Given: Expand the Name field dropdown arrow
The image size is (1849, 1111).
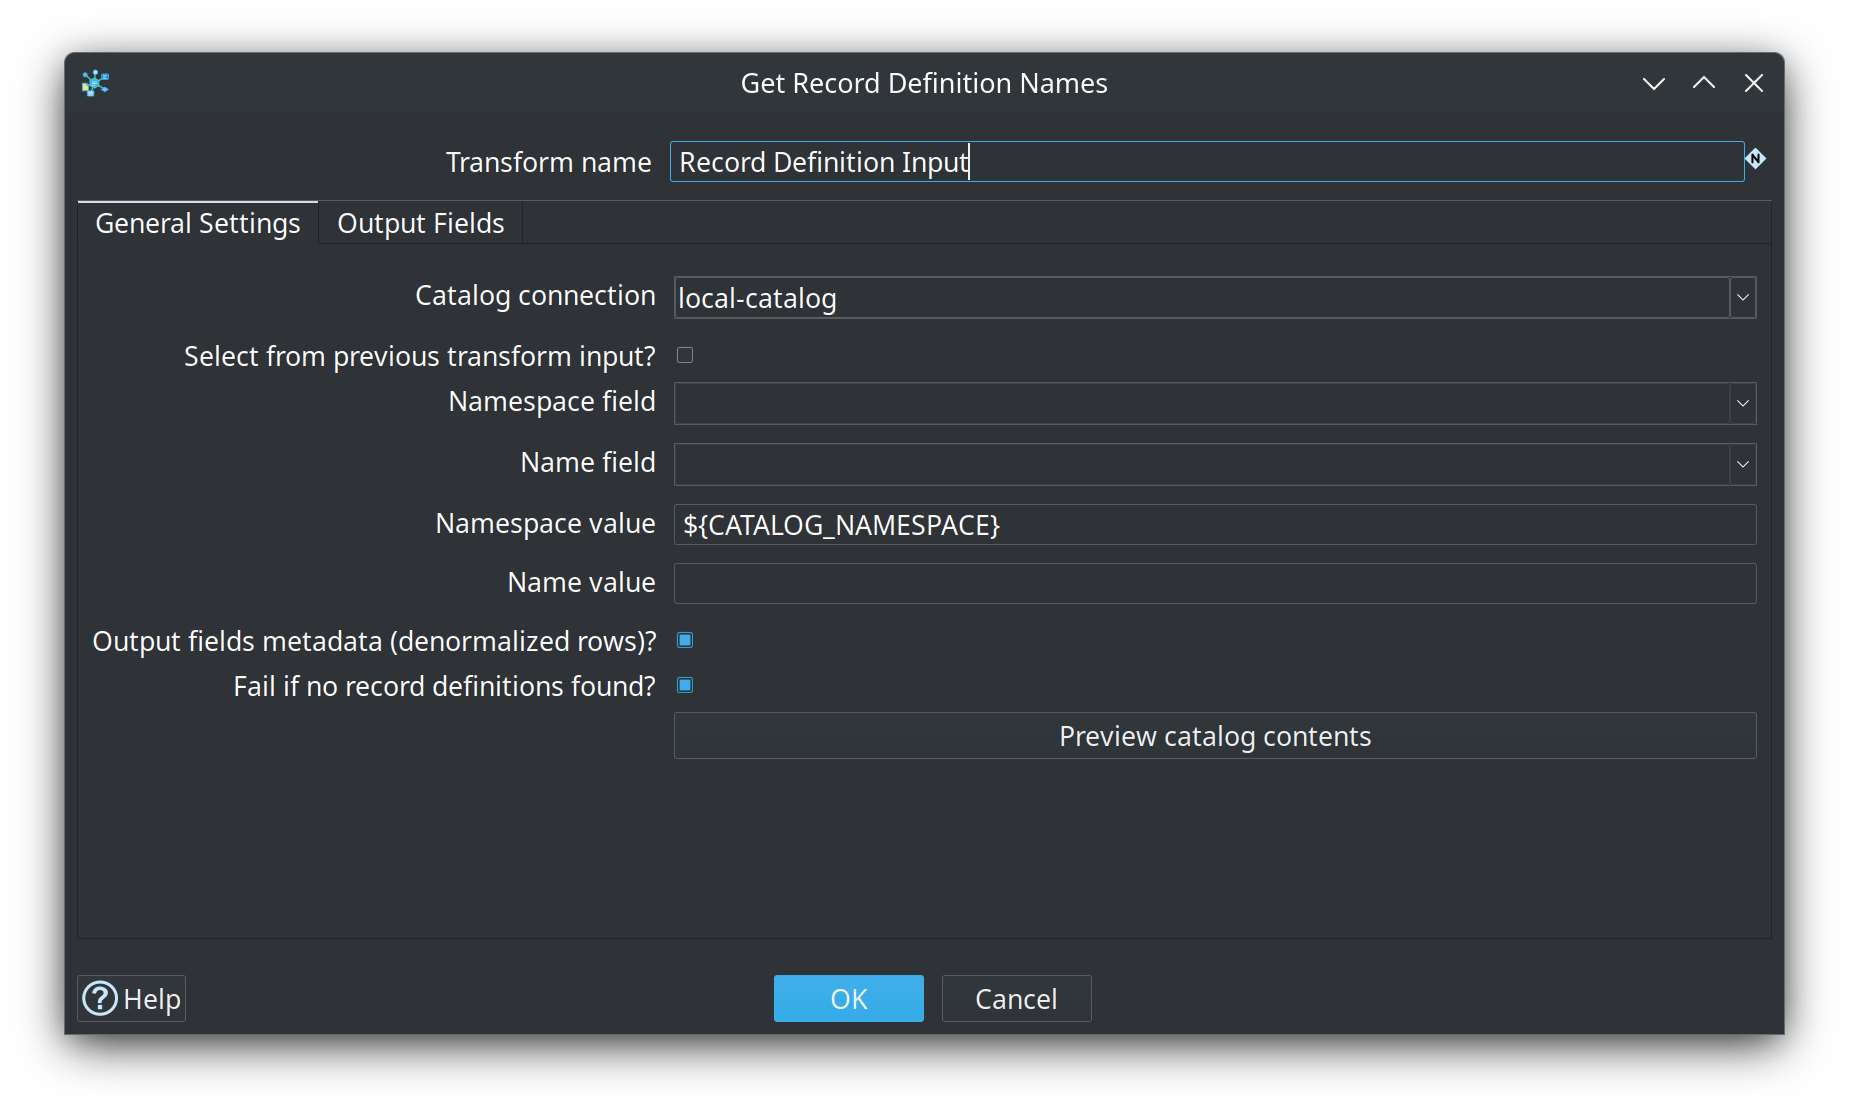Looking at the screenshot, I should pyautogui.click(x=1743, y=464).
